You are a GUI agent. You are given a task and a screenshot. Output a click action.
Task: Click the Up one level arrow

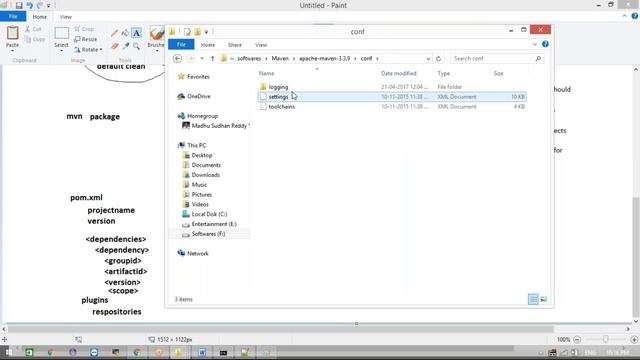tap(212, 59)
